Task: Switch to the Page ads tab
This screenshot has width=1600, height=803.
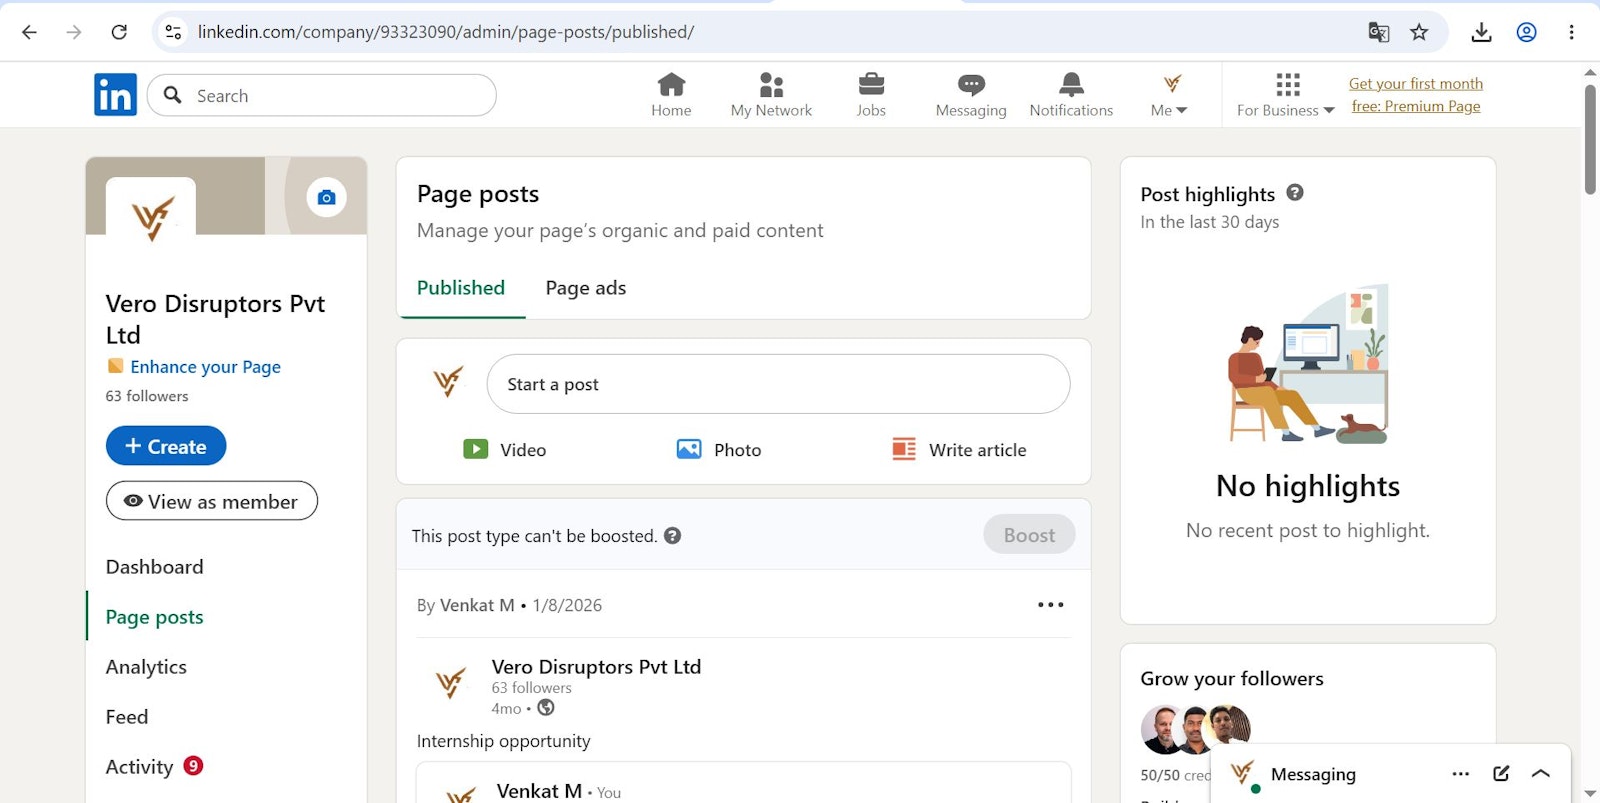Action: click(x=586, y=288)
